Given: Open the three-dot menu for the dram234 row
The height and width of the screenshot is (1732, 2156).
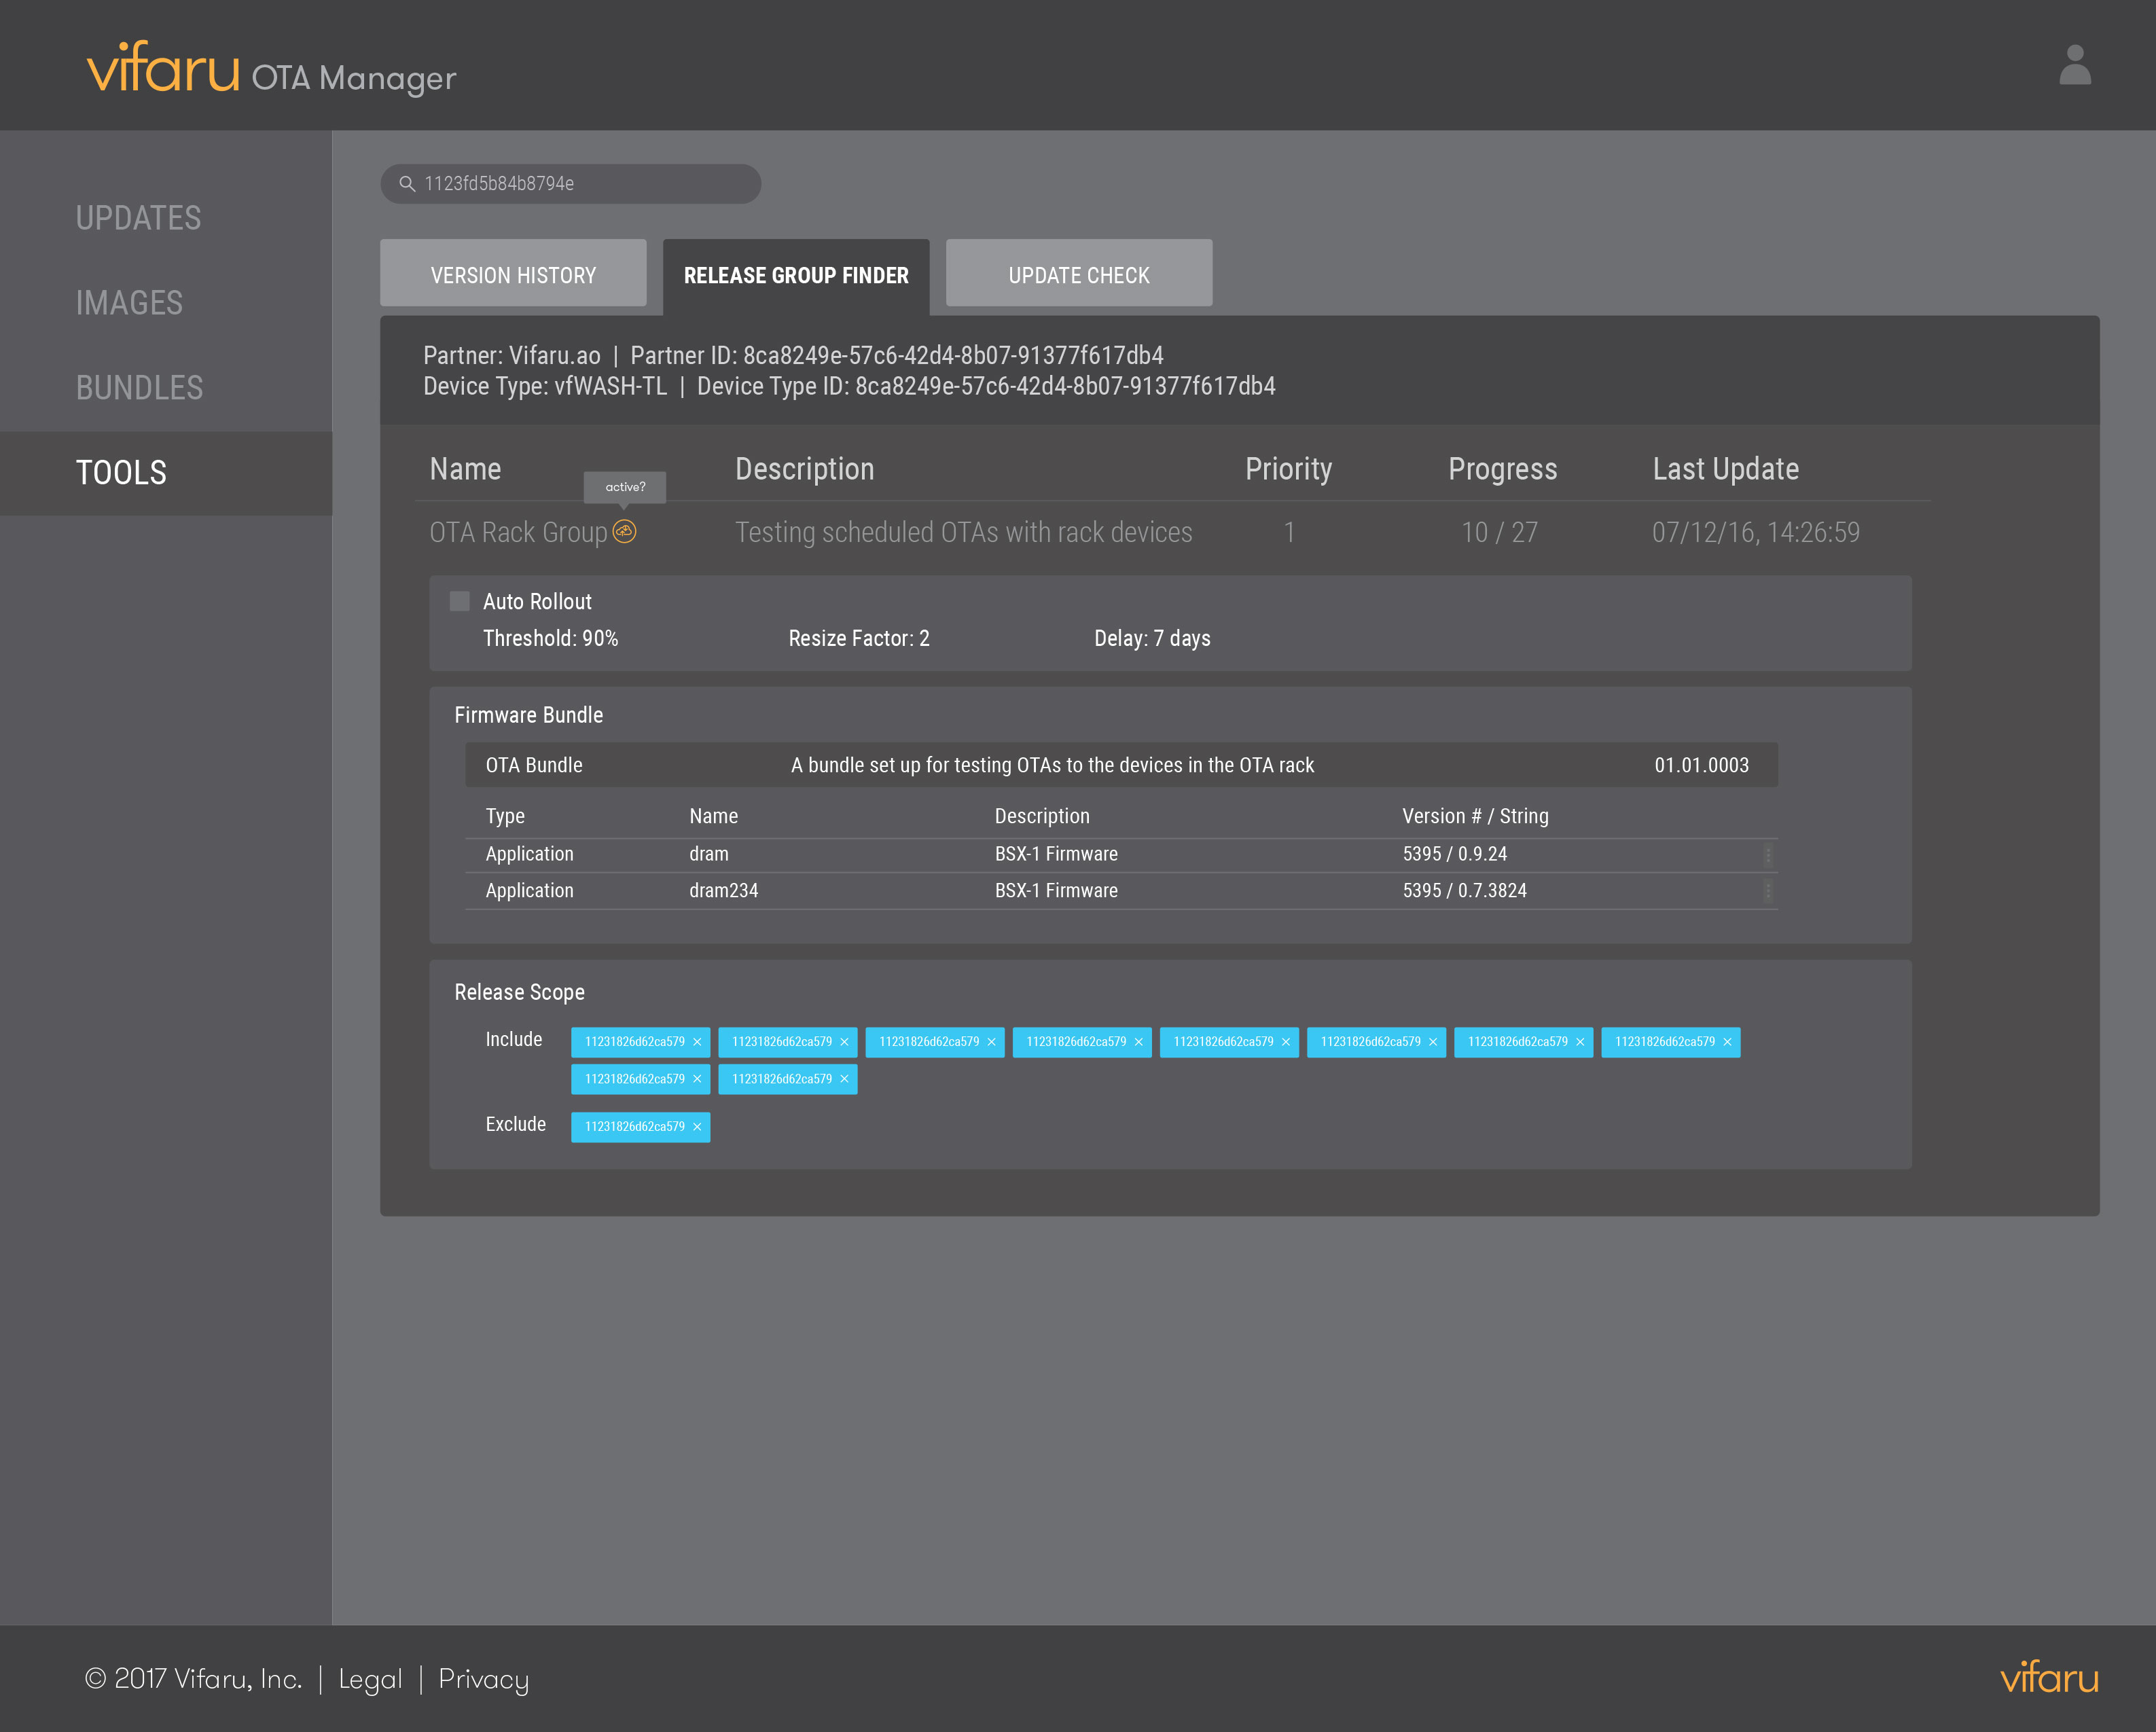Looking at the screenshot, I should pos(1768,891).
